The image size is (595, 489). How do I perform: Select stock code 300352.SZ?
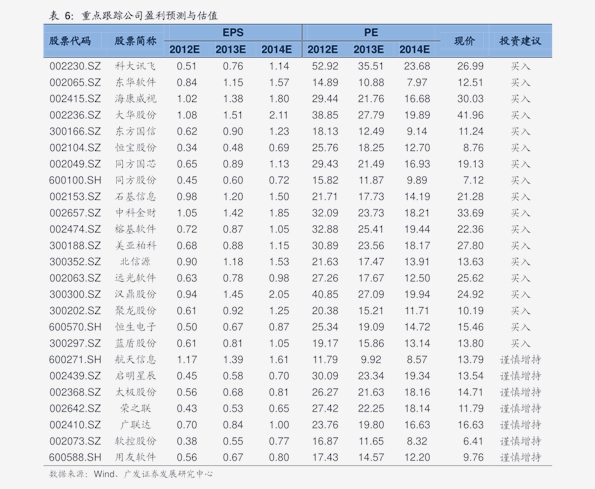75,262
